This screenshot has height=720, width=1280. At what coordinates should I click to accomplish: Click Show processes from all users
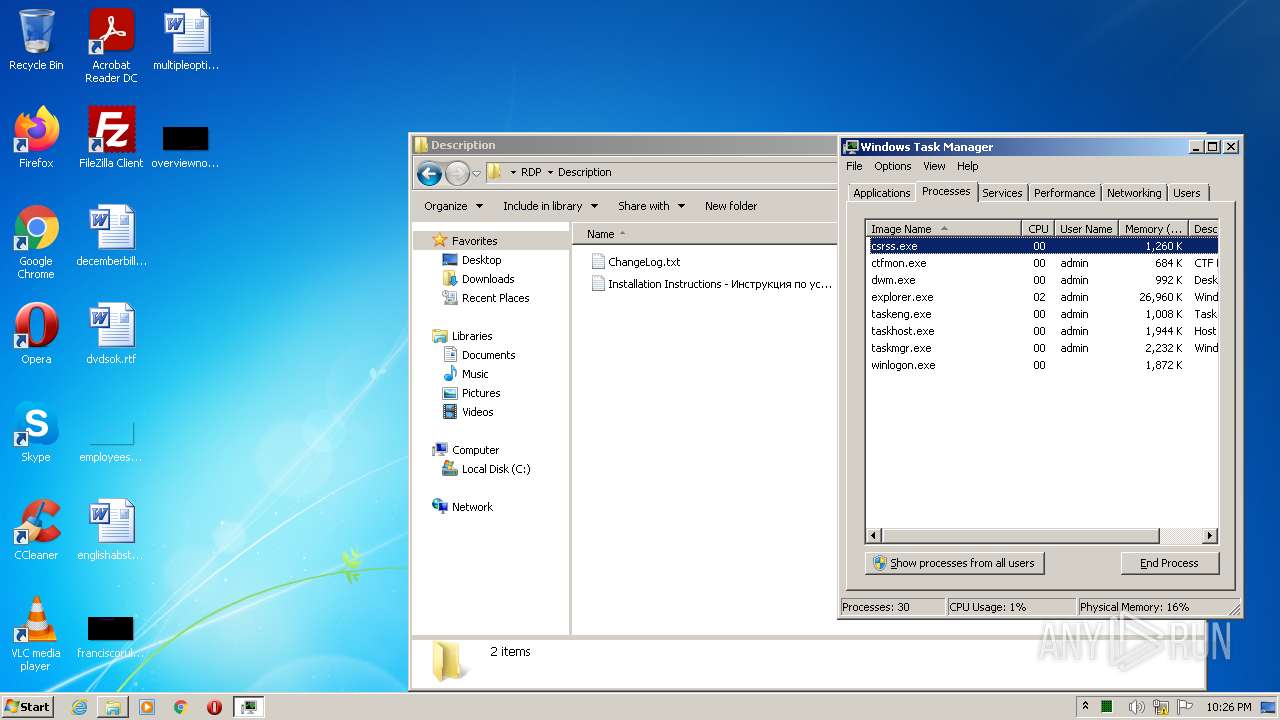[x=954, y=563]
